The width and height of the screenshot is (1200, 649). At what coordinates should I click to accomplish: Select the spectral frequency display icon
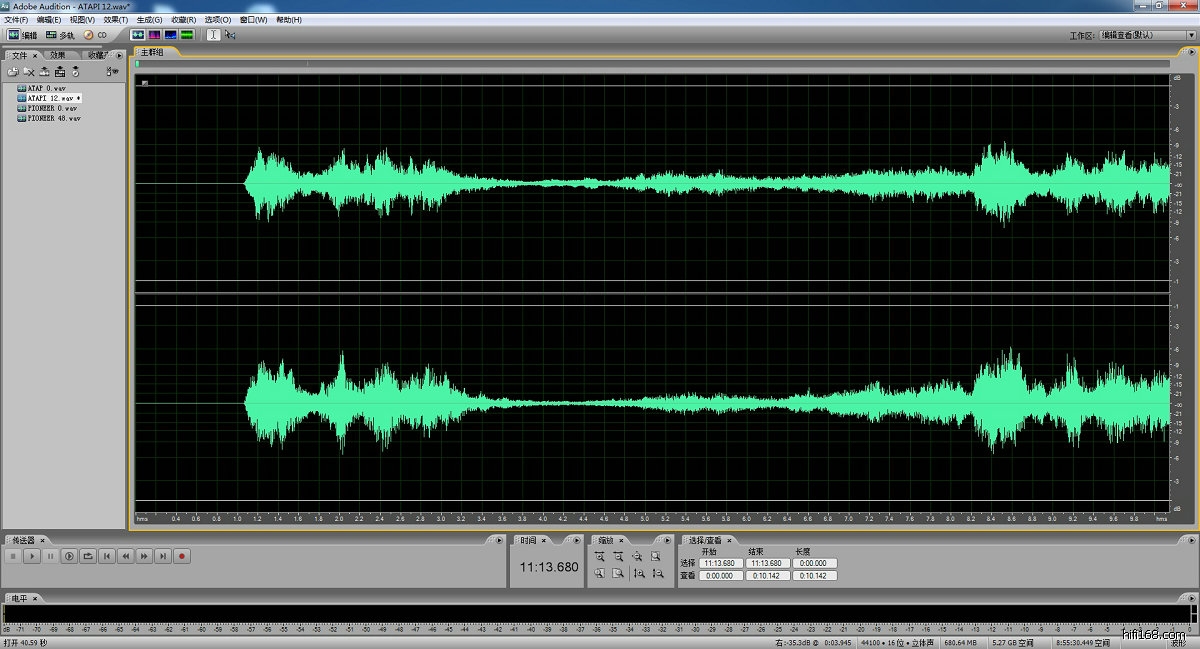coord(154,35)
